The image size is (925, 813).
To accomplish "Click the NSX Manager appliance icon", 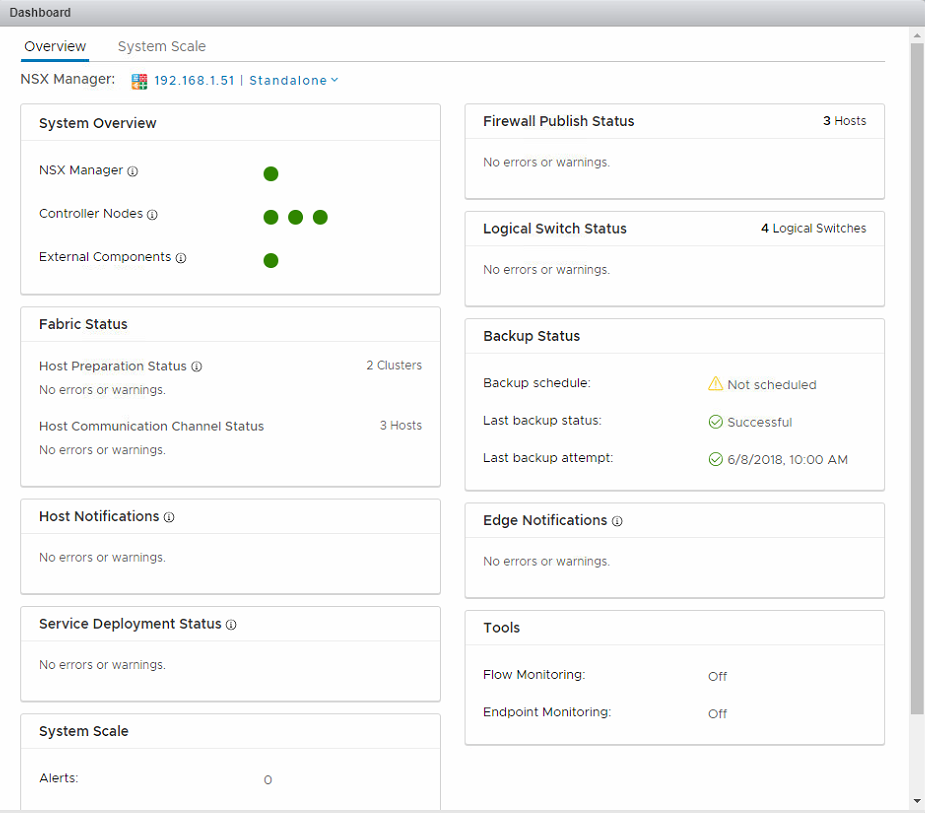I will [140, 81].
